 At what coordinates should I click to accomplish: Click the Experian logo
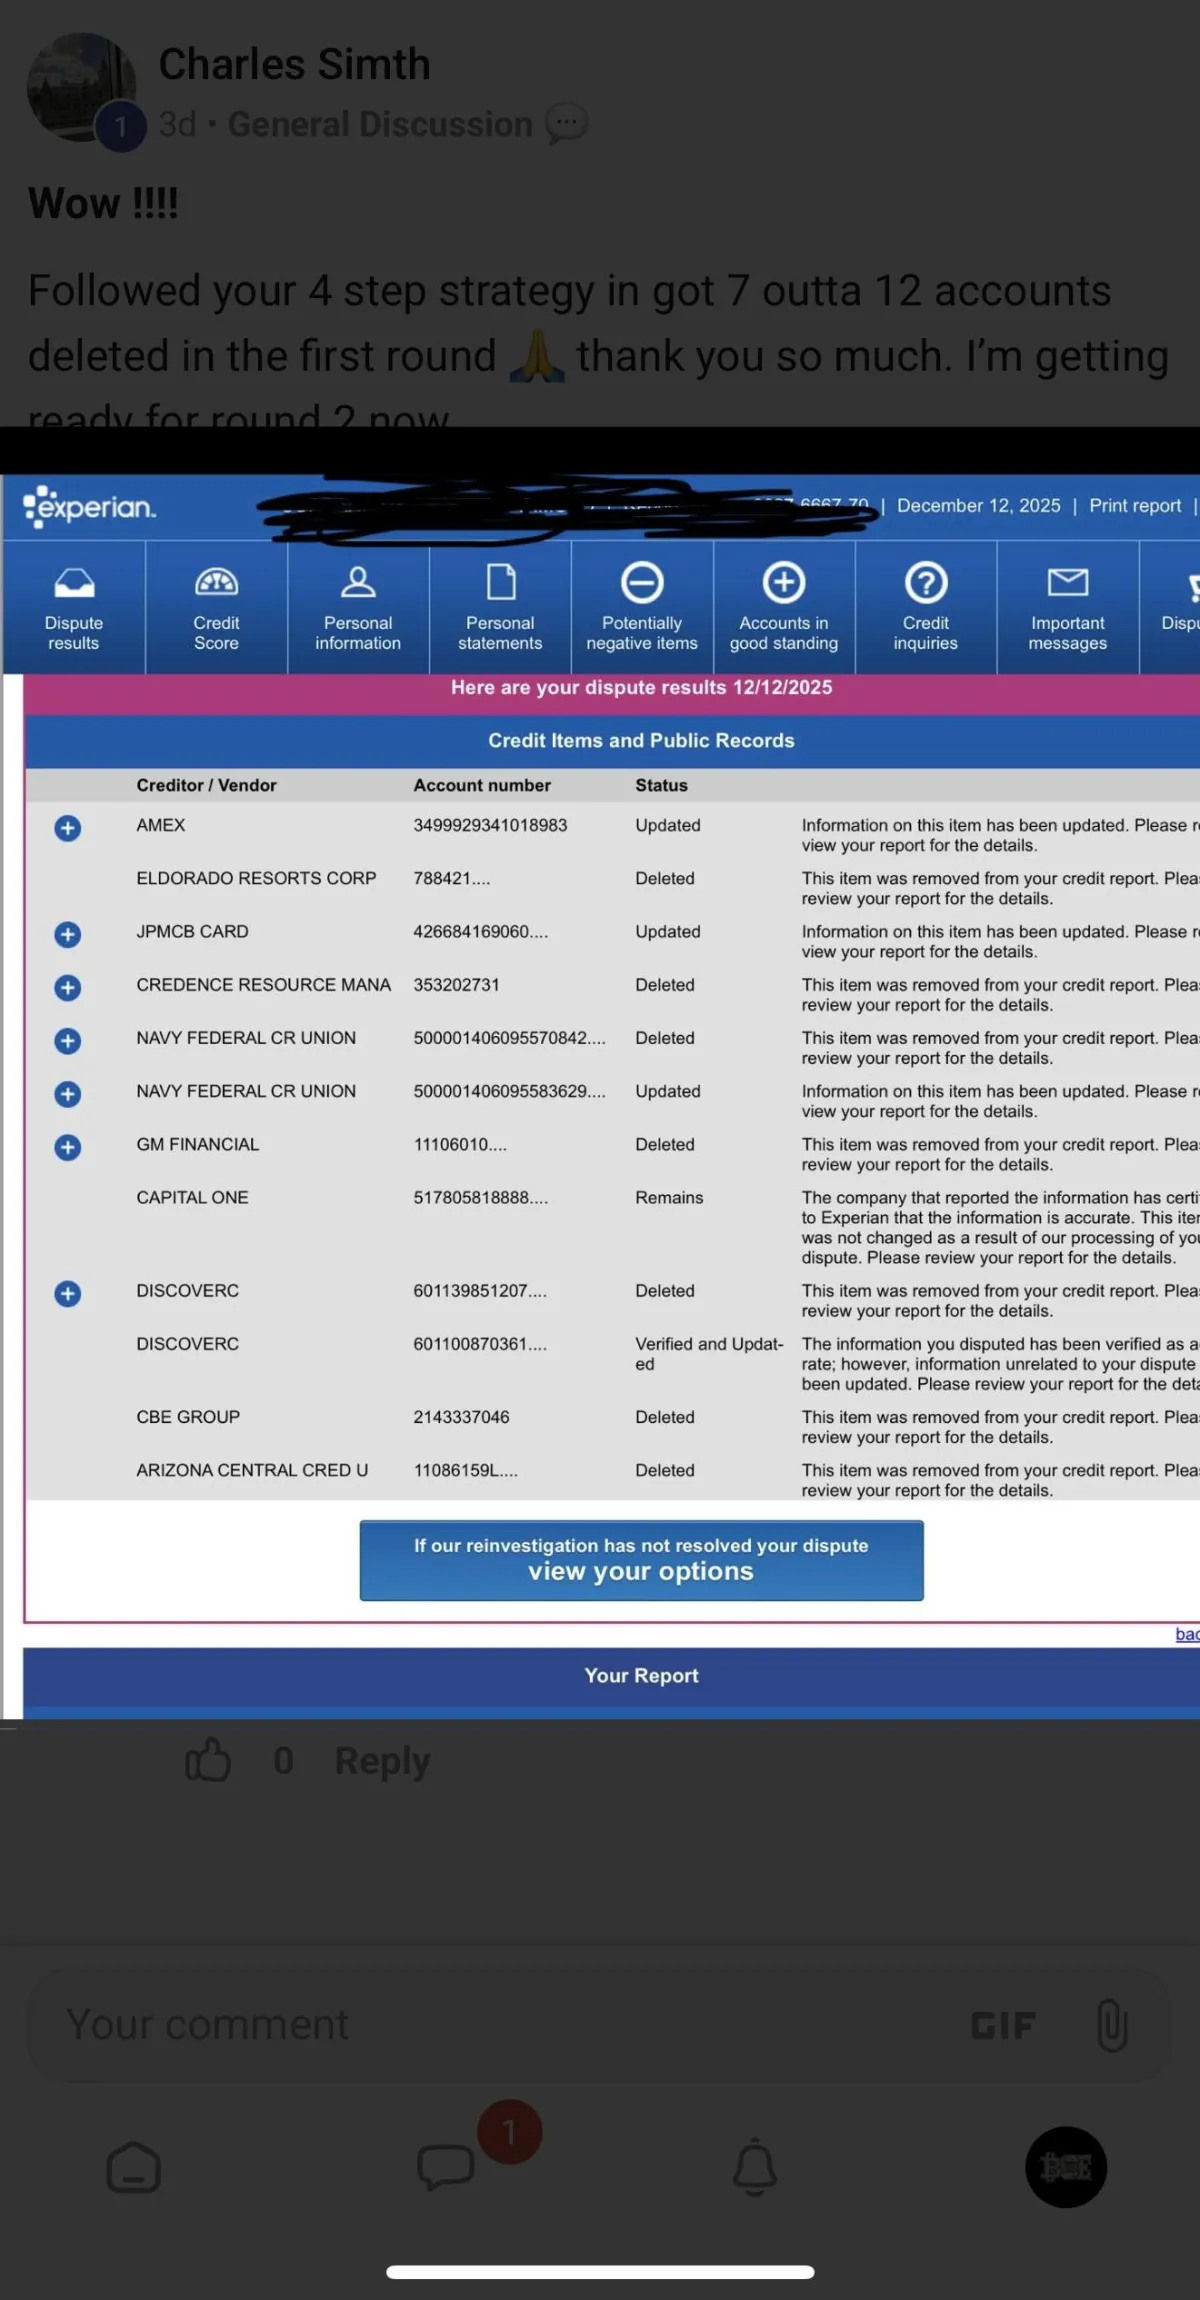click(x=90, y=507)
